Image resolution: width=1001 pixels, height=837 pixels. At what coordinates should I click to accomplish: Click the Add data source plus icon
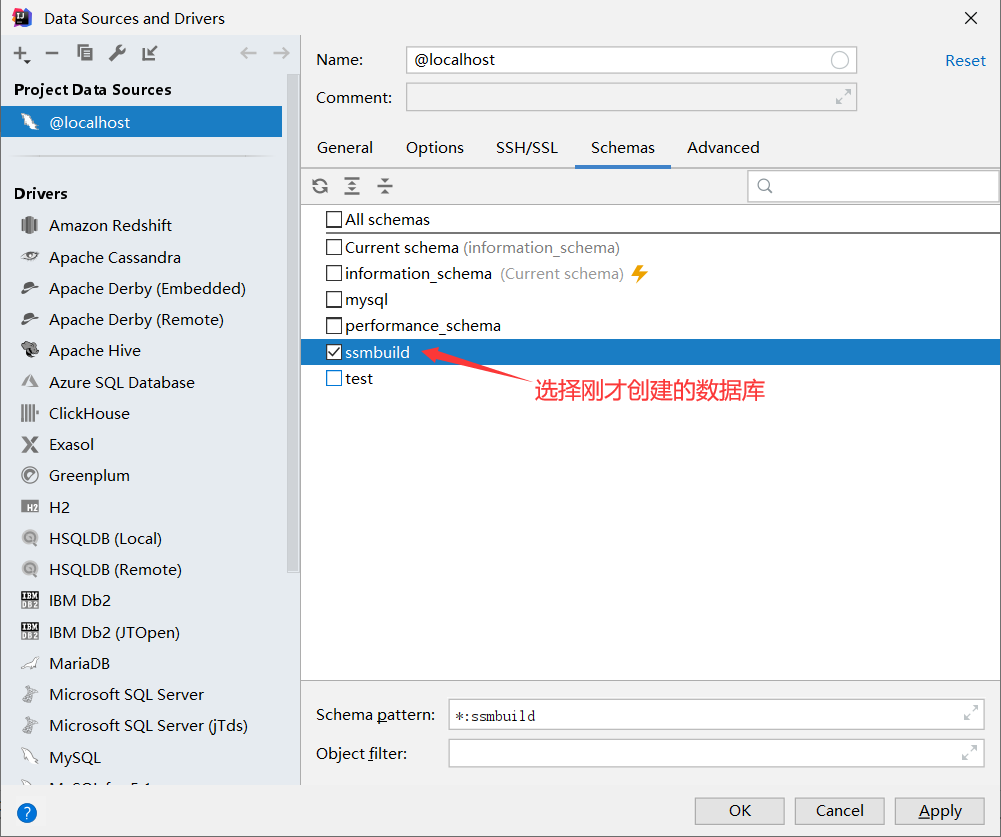pyautogui.click(x=22, y=54)
